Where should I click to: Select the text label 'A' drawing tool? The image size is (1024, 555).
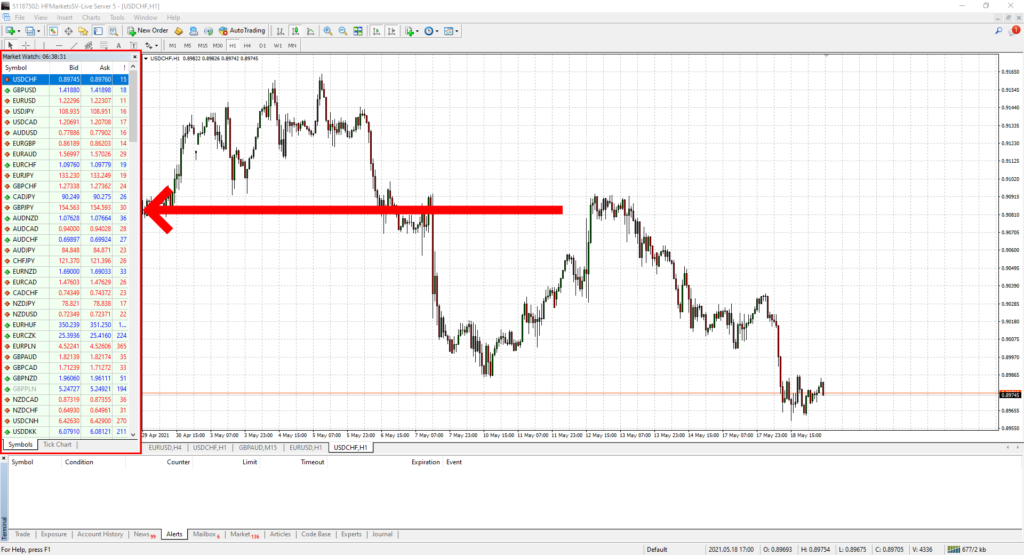click(x=118, y=46)
